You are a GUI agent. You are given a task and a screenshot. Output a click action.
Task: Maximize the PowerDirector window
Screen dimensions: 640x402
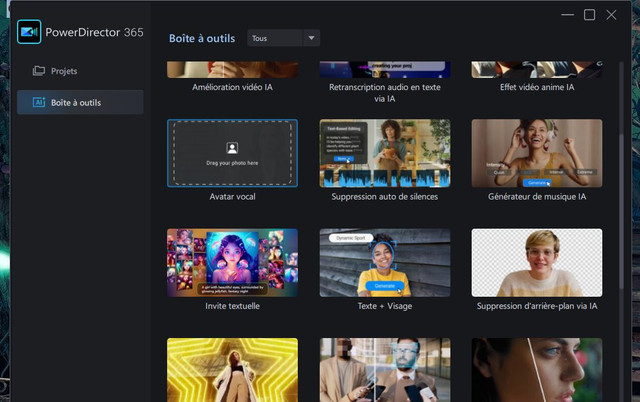click(x=589, y=15)
